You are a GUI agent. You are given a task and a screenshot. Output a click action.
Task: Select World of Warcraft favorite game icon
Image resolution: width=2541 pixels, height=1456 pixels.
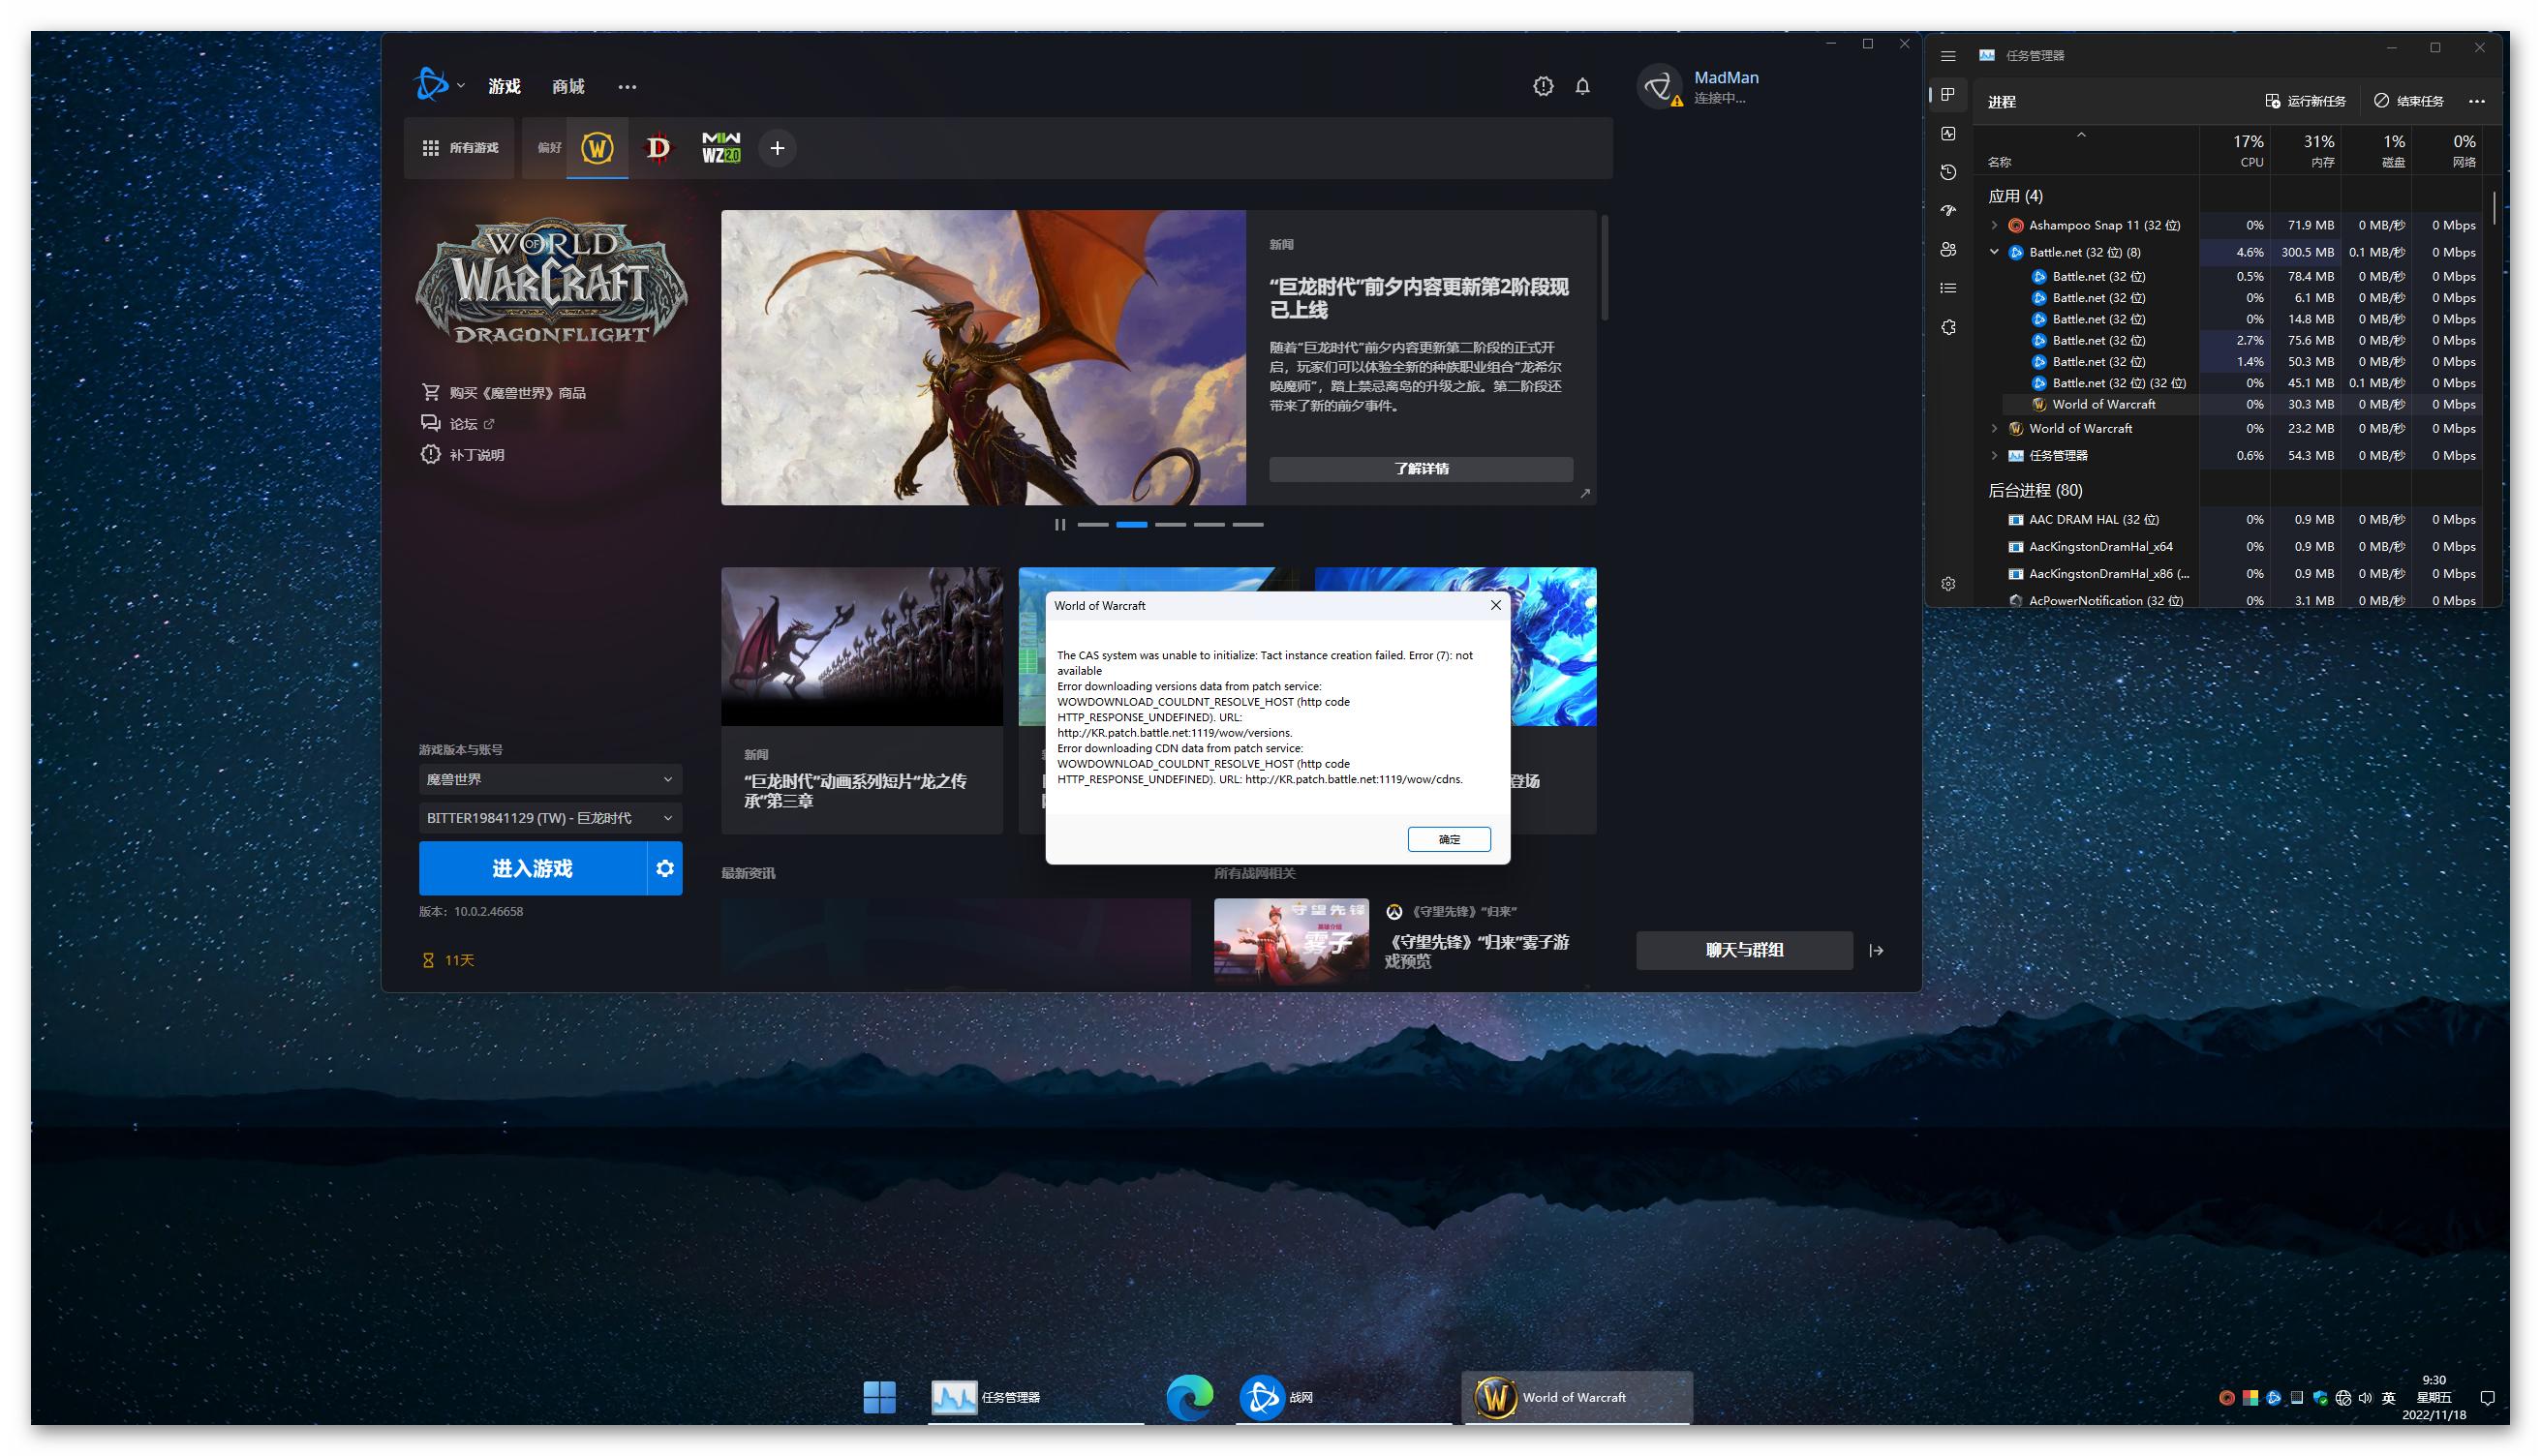click(x=597, y=148)
